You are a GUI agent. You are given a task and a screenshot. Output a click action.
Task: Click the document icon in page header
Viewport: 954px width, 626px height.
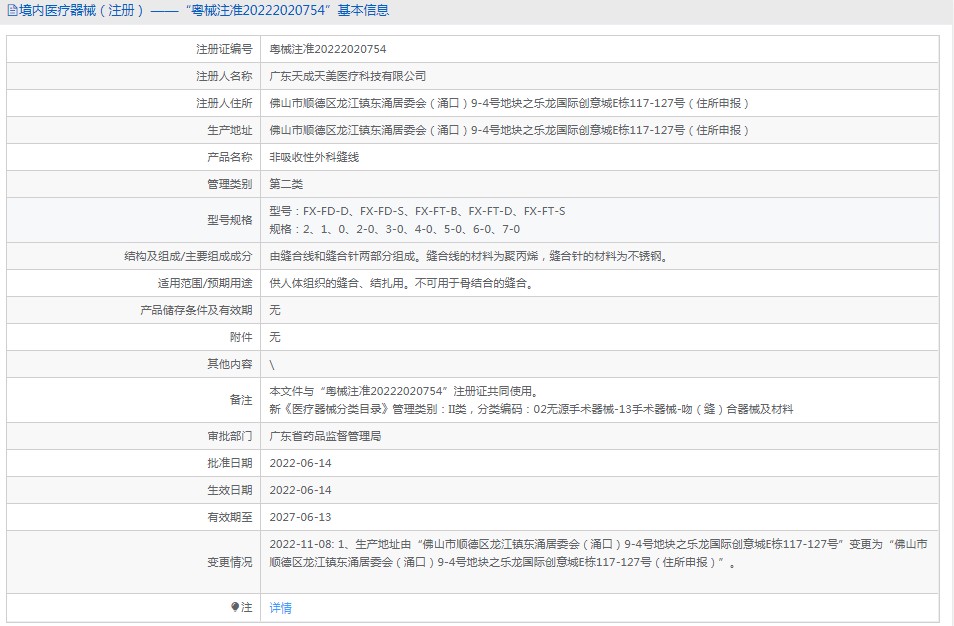click(x=12, y=10)
